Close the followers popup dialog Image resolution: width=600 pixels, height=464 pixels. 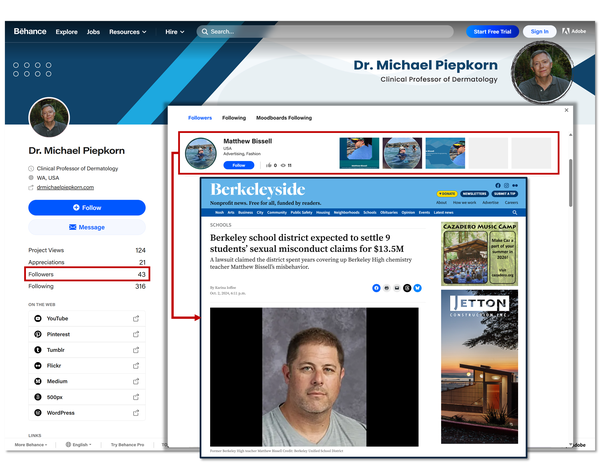[x=566, y=110]
